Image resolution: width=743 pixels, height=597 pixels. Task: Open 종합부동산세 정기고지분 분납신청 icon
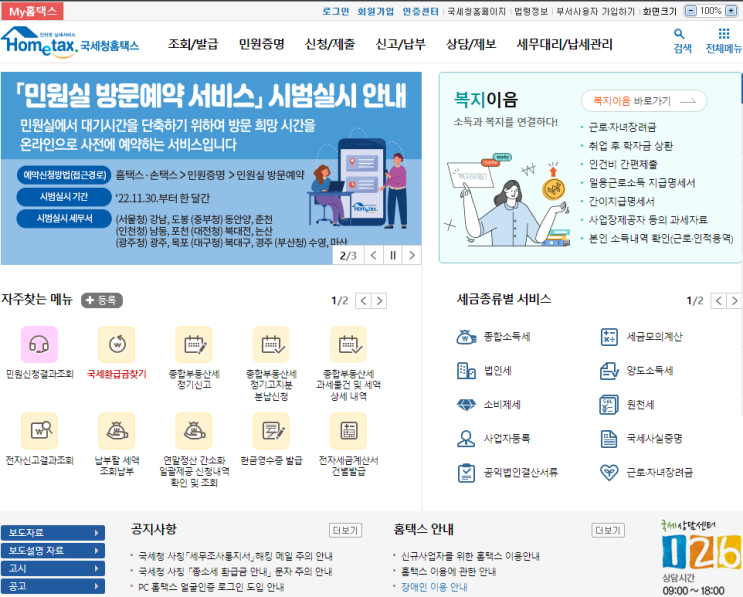point(271,344)
